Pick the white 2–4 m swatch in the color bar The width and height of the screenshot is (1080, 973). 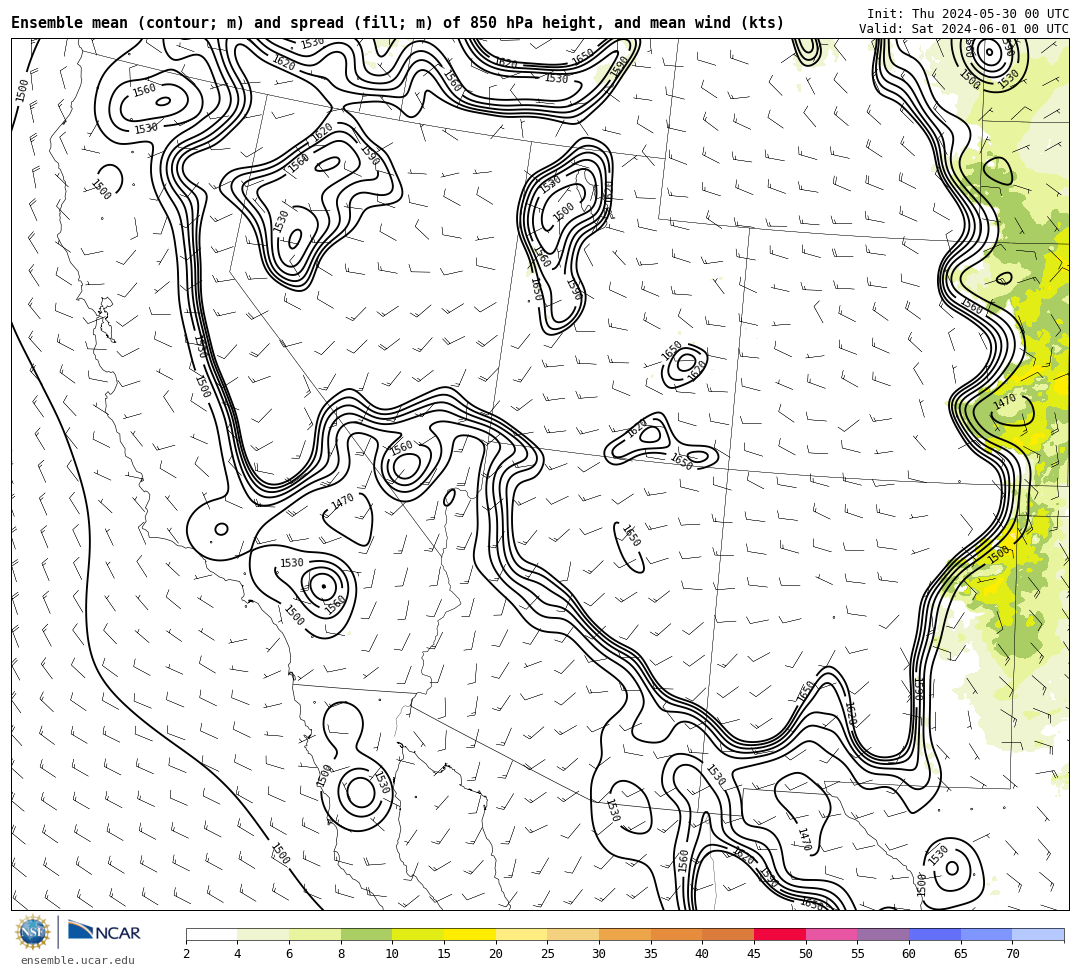tap(211, 934)
